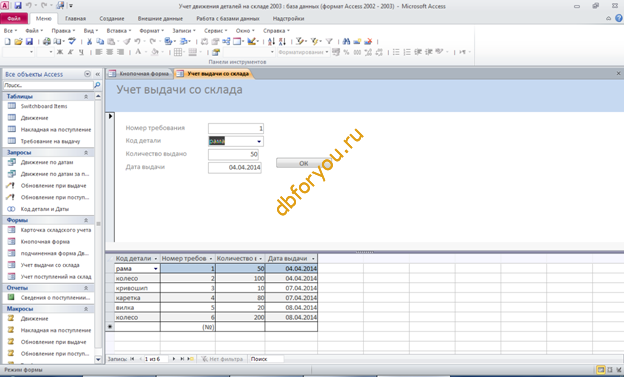This screenshot has width=624, height=377.
Task: Open Все объекты Access pane menu arrow
Action: click(87, 74)
